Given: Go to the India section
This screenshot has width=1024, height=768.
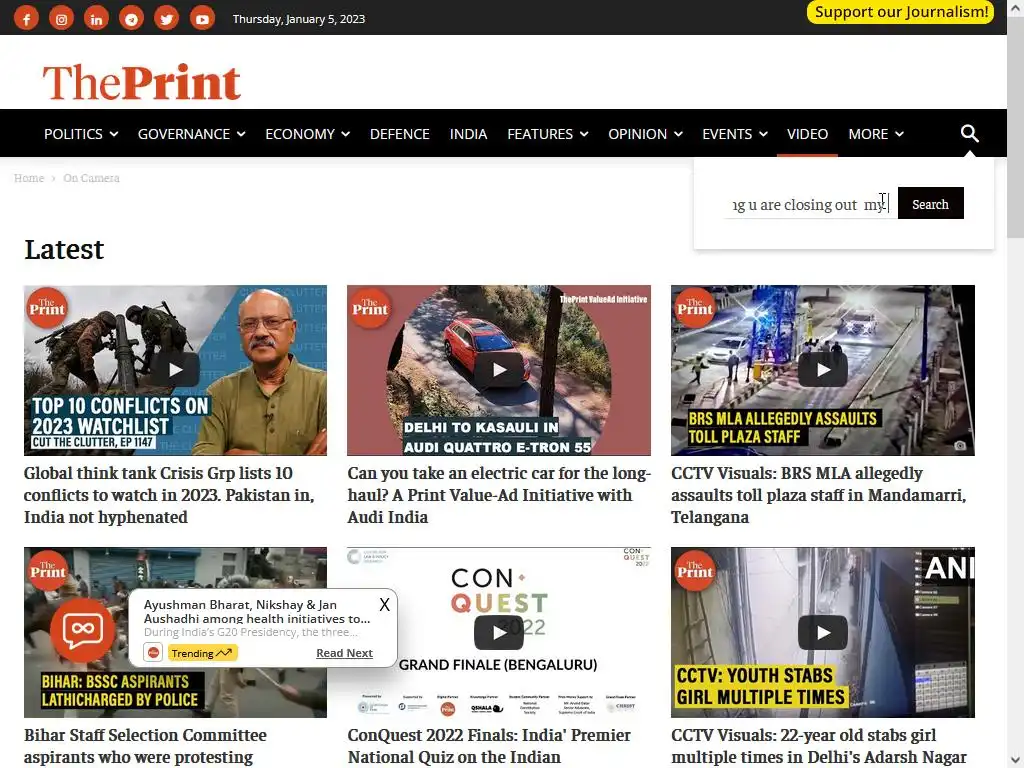Looking at the screenshot, I should 468,134.
